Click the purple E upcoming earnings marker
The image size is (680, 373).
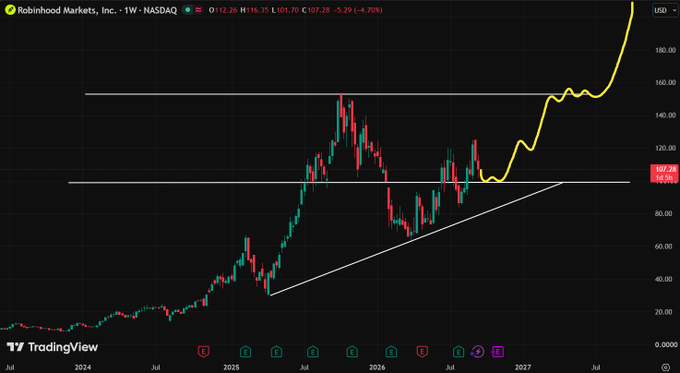(x=497, y=351)
